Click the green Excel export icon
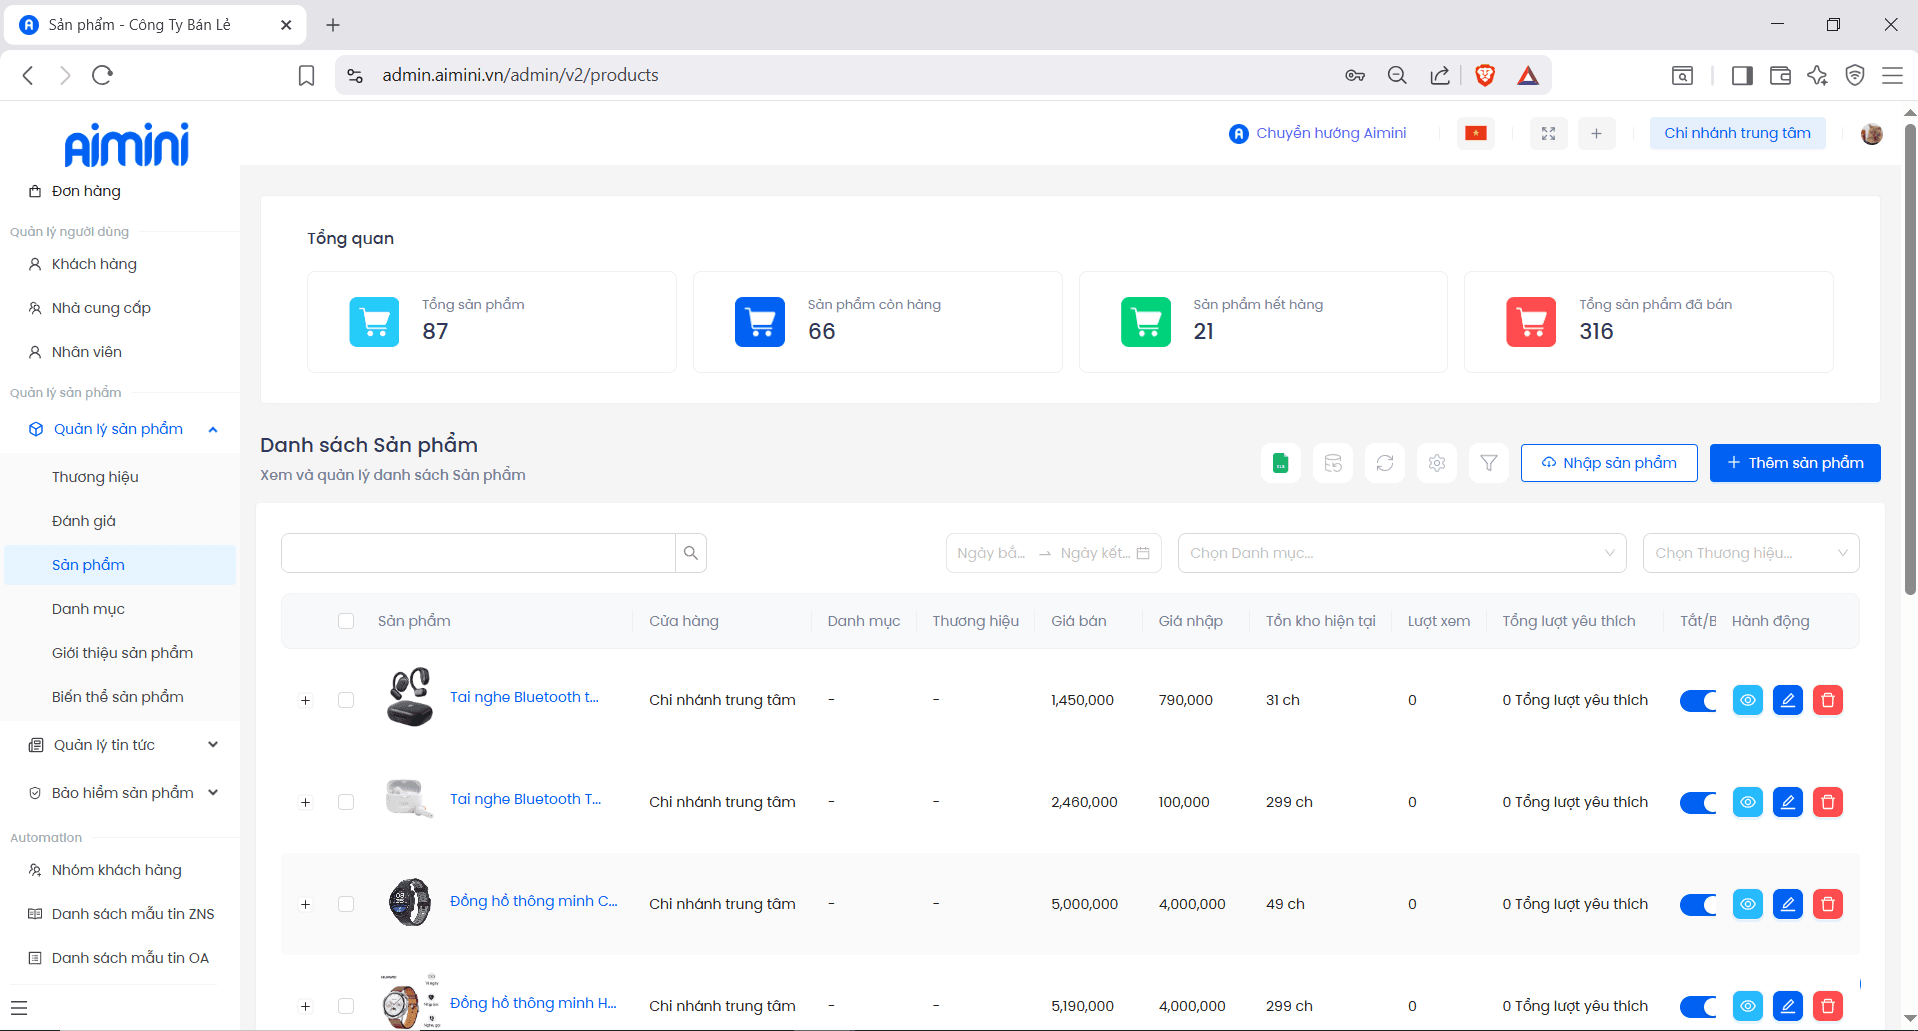Image resolution: width=1918 pixels, height=1031 pixels. 1280,463
